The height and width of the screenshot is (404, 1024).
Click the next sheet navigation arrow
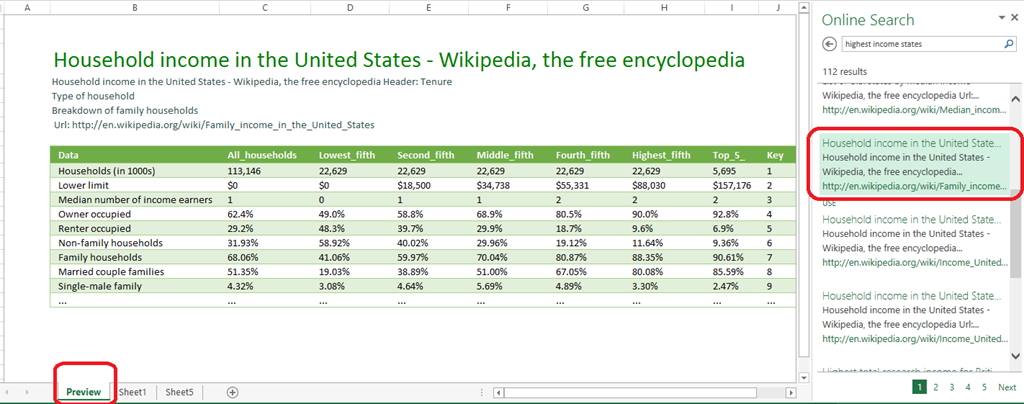(x=27, y=392)
